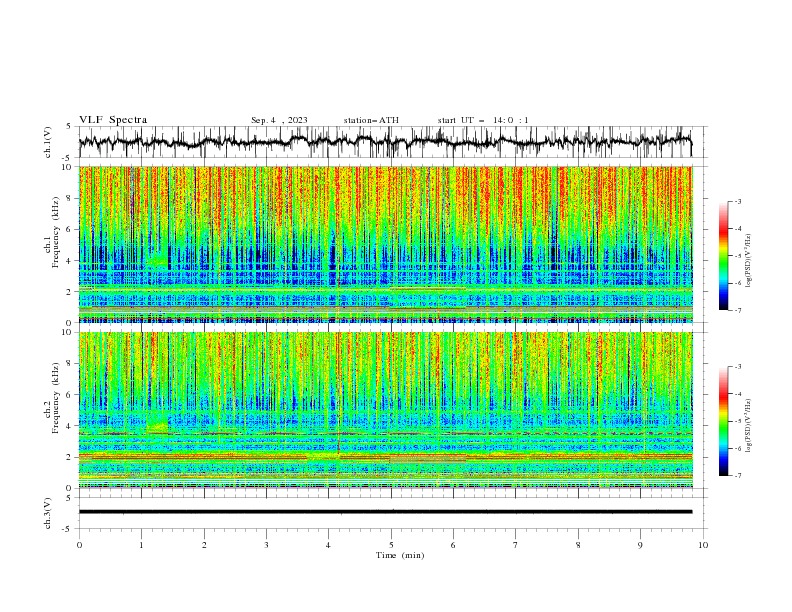Screen dimensions: 792x612
Task: Click the '-3' tick on upper colorbar
Action: click(737, 201)
